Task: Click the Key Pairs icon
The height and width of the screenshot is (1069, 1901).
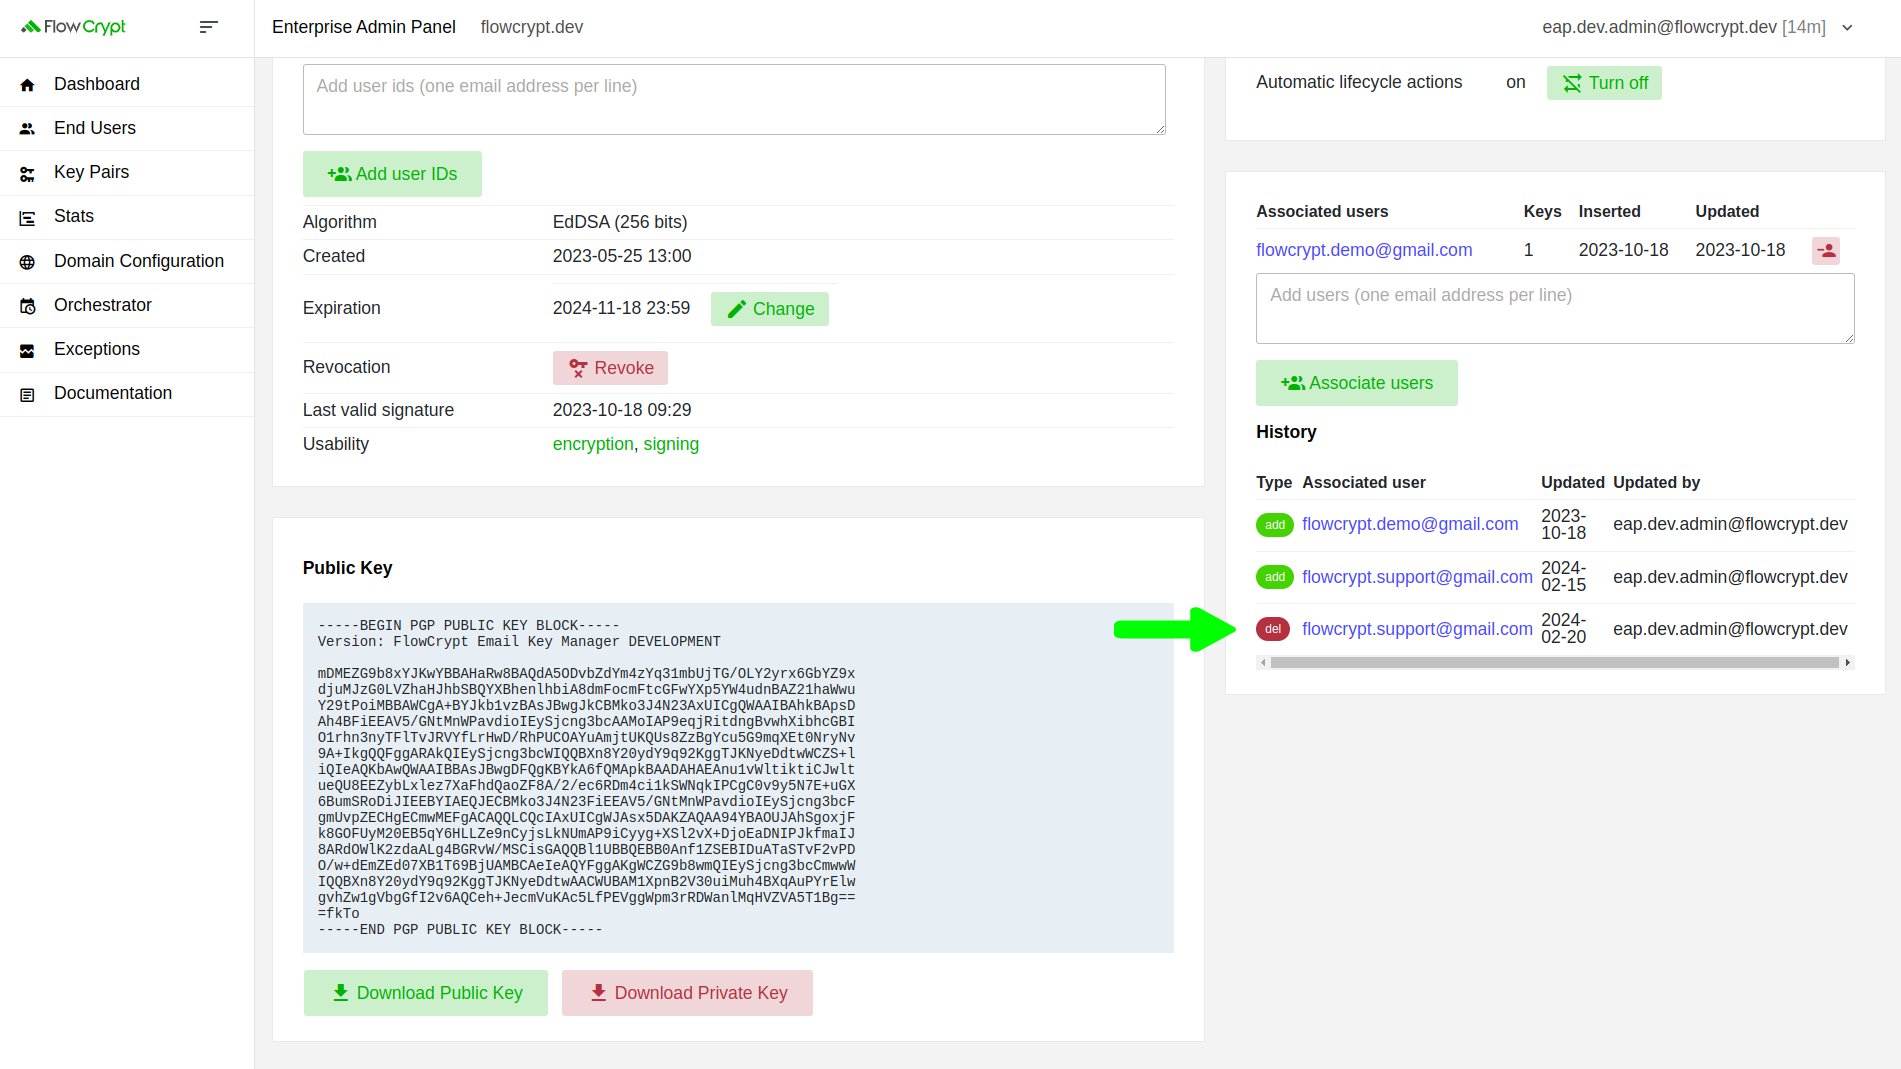Action: [27, 173]
